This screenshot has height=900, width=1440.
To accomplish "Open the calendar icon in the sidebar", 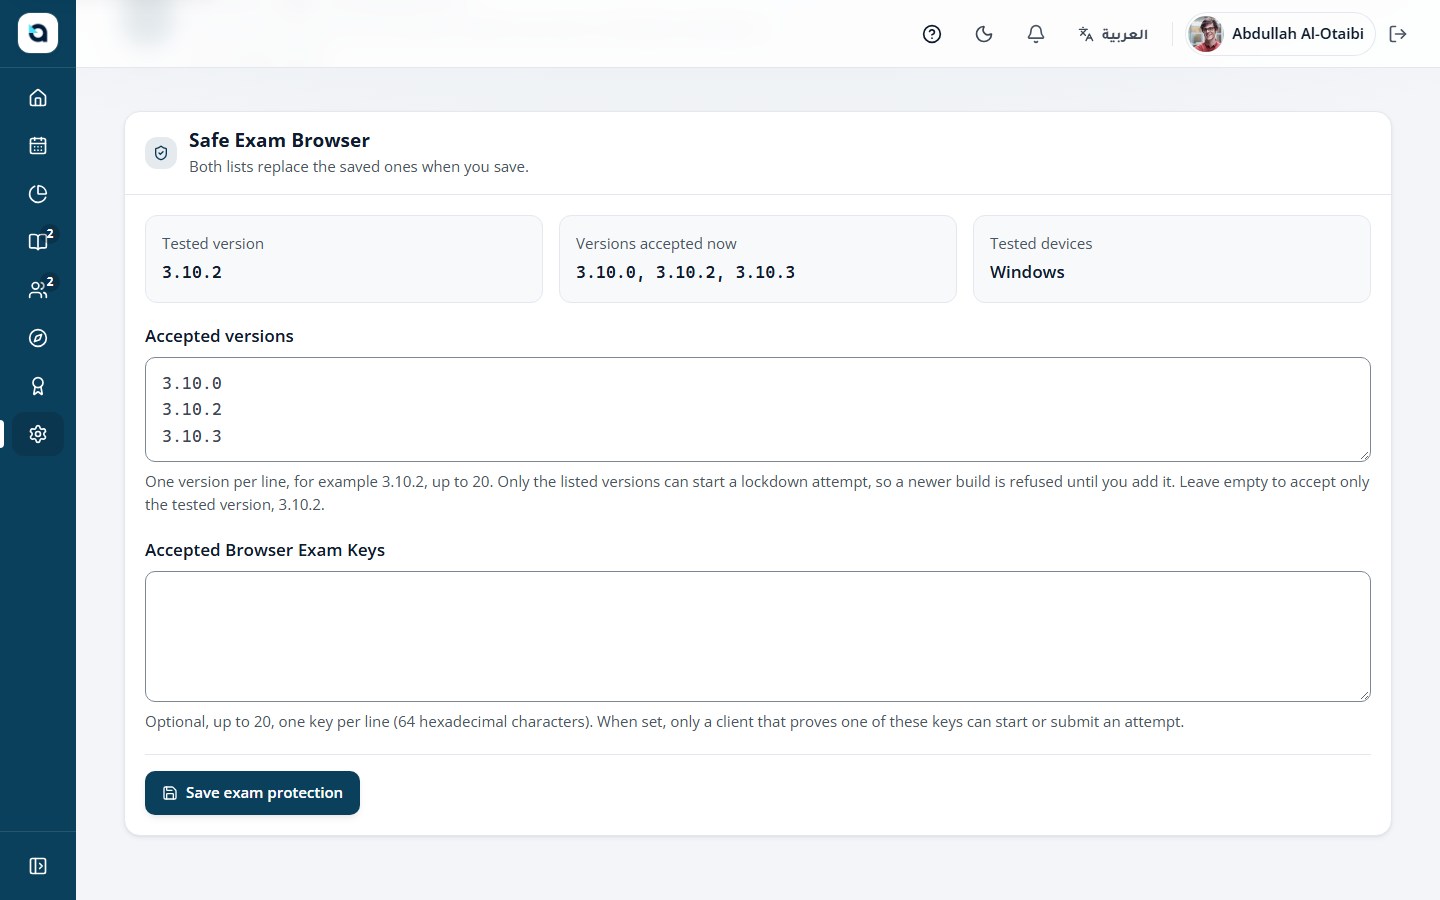I will [x=38, y=146].
